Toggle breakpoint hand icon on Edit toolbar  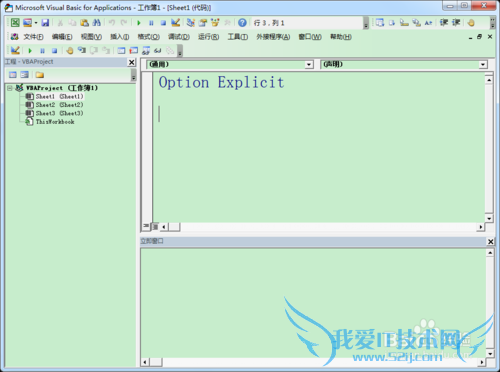tap(471, 23)
